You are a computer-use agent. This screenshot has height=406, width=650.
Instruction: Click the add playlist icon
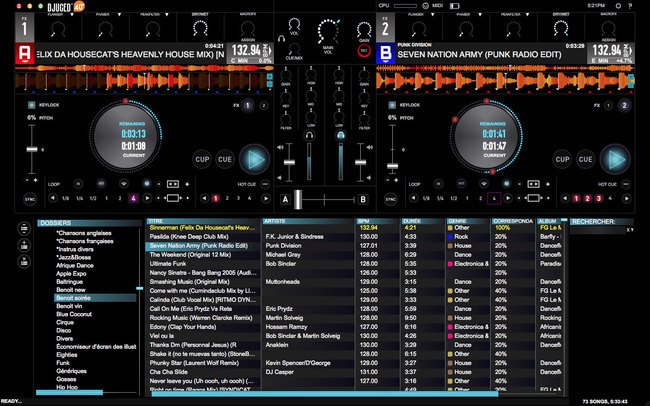pyautogui.click(x=24, y=245)
